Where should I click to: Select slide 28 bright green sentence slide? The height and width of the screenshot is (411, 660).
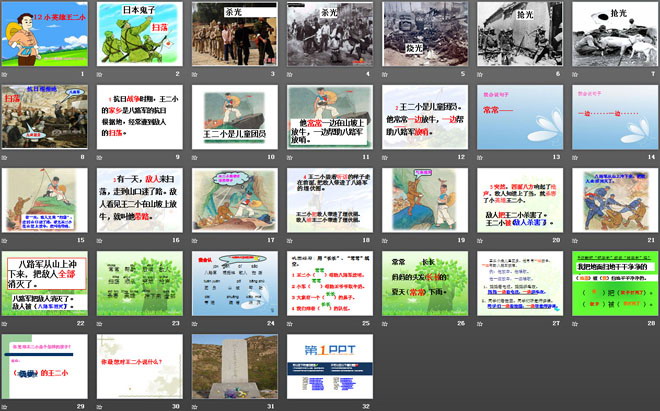point(615,283)
